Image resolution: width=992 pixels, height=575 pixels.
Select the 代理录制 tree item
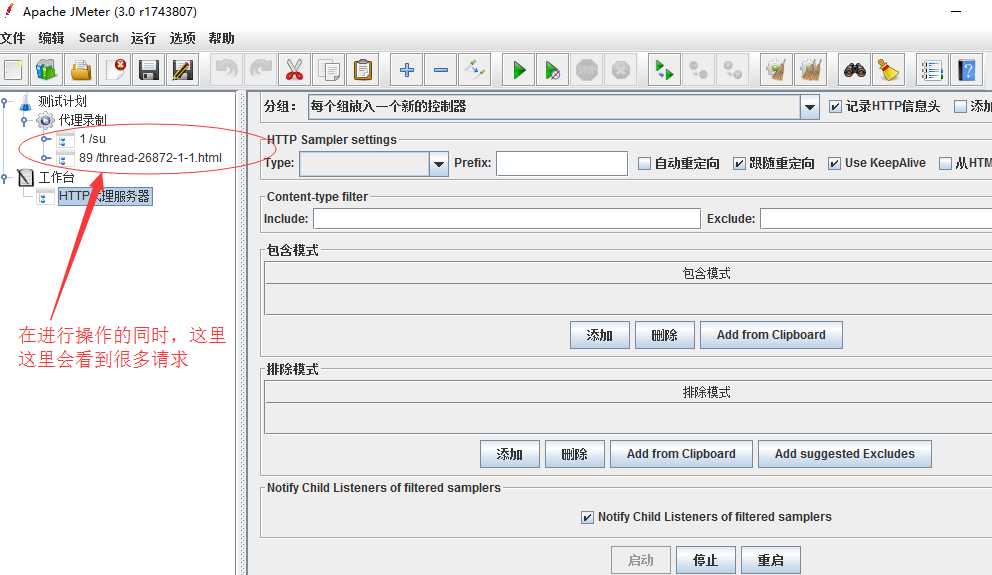[x=82, y=120]
